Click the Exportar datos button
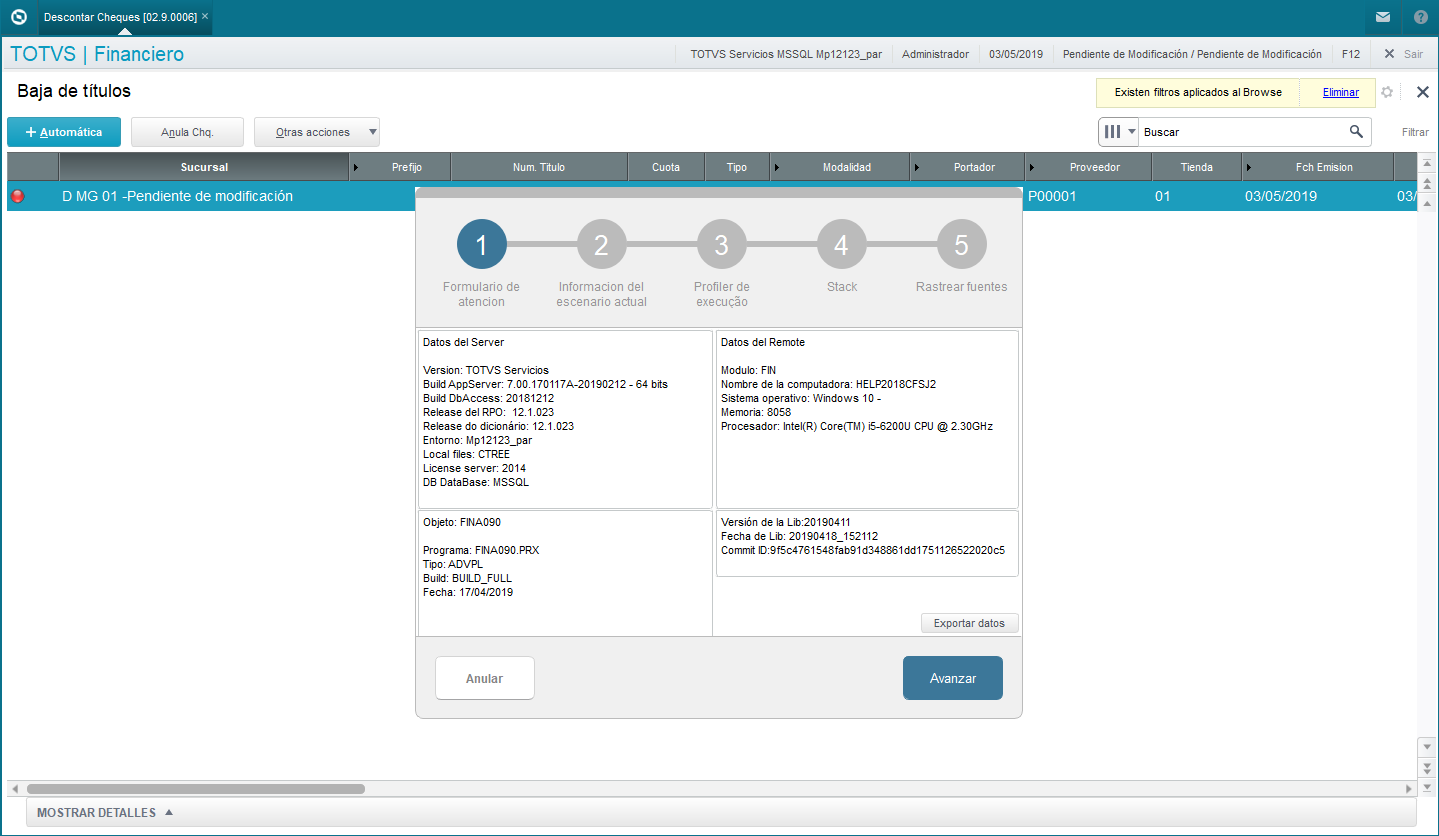The image size is (1439, 836). click(969, 623)
